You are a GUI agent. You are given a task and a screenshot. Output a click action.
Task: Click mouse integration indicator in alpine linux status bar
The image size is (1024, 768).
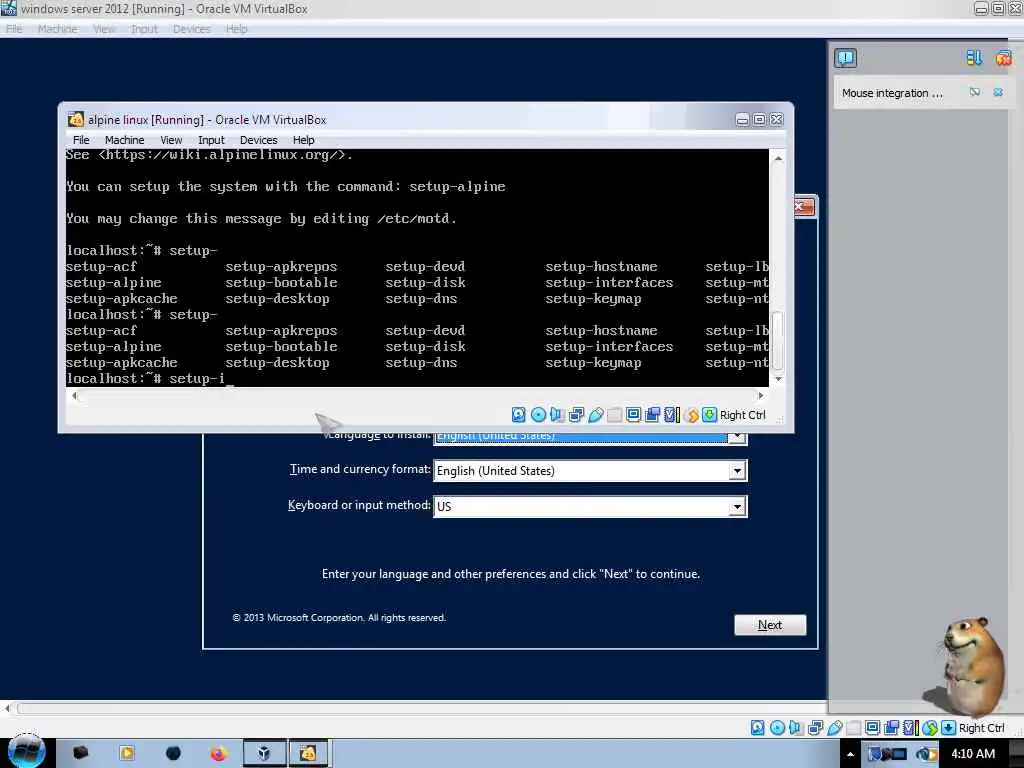[x=692, y=415]
